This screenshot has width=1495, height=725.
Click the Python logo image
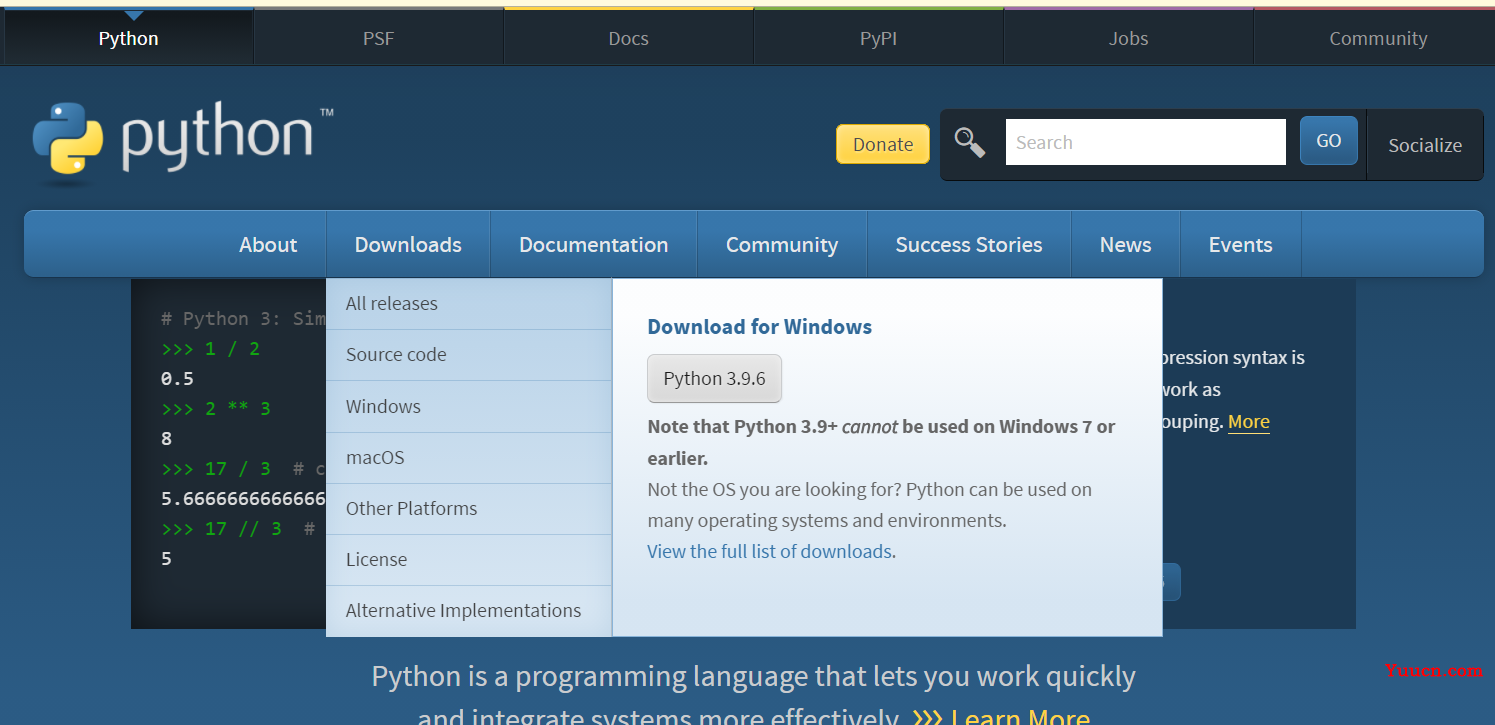click(183, 141)
